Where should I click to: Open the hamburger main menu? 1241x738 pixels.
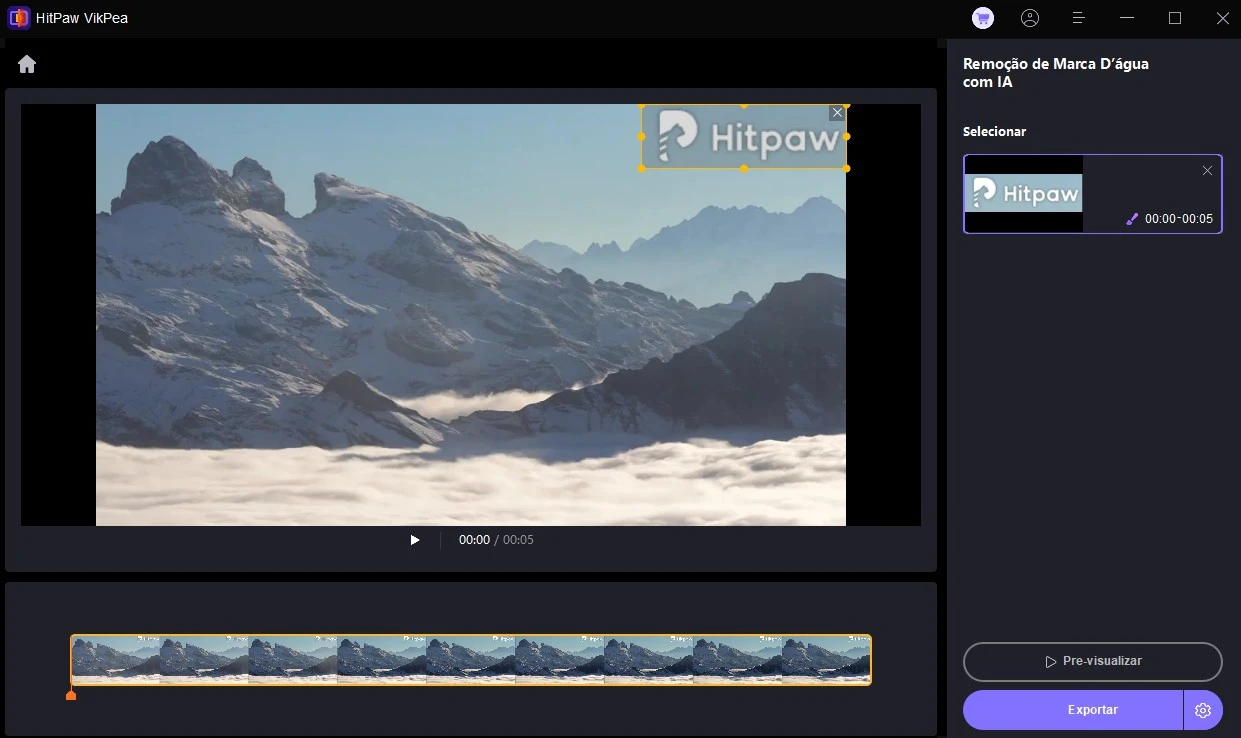[1078, 18]
